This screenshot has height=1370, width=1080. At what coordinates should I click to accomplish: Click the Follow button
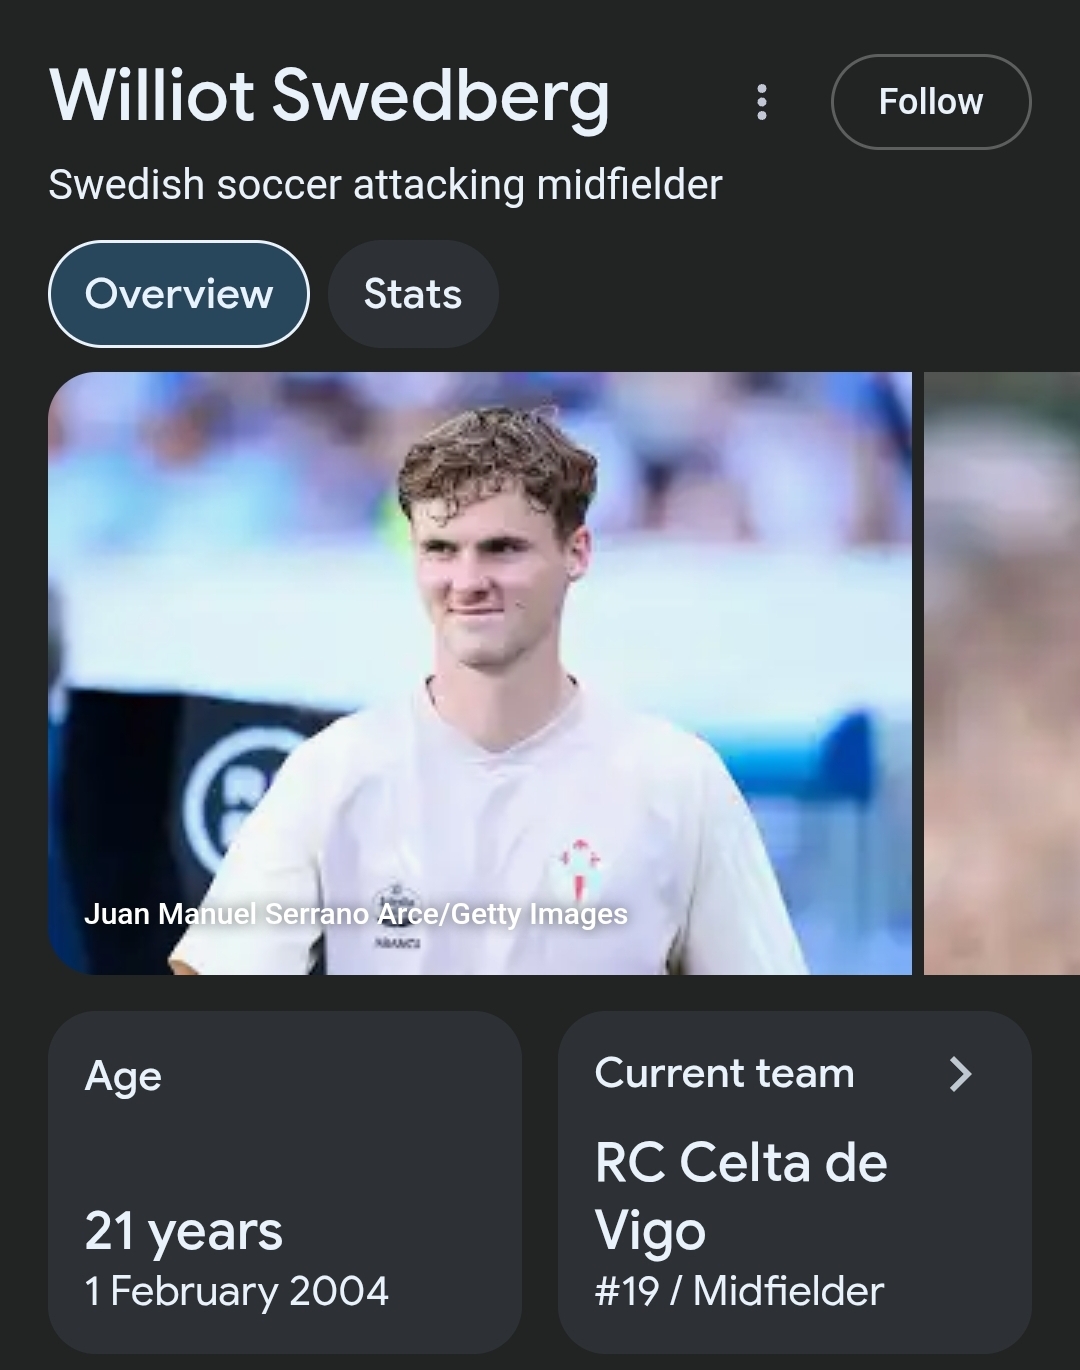point(930,102)
